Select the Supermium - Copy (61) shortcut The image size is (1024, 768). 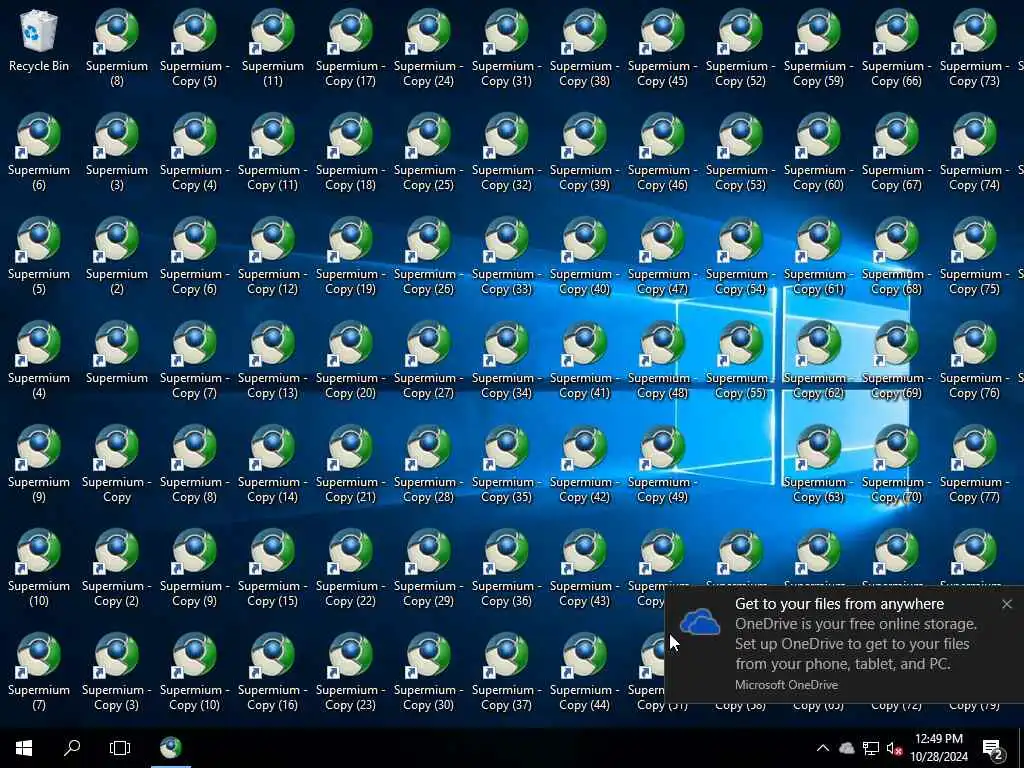tap(818, 256)
